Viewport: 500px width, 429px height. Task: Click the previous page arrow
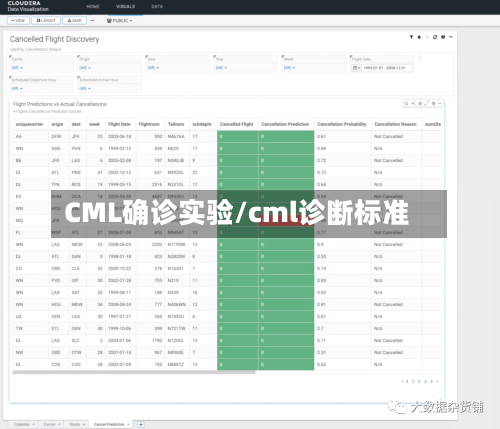point(403,381)
